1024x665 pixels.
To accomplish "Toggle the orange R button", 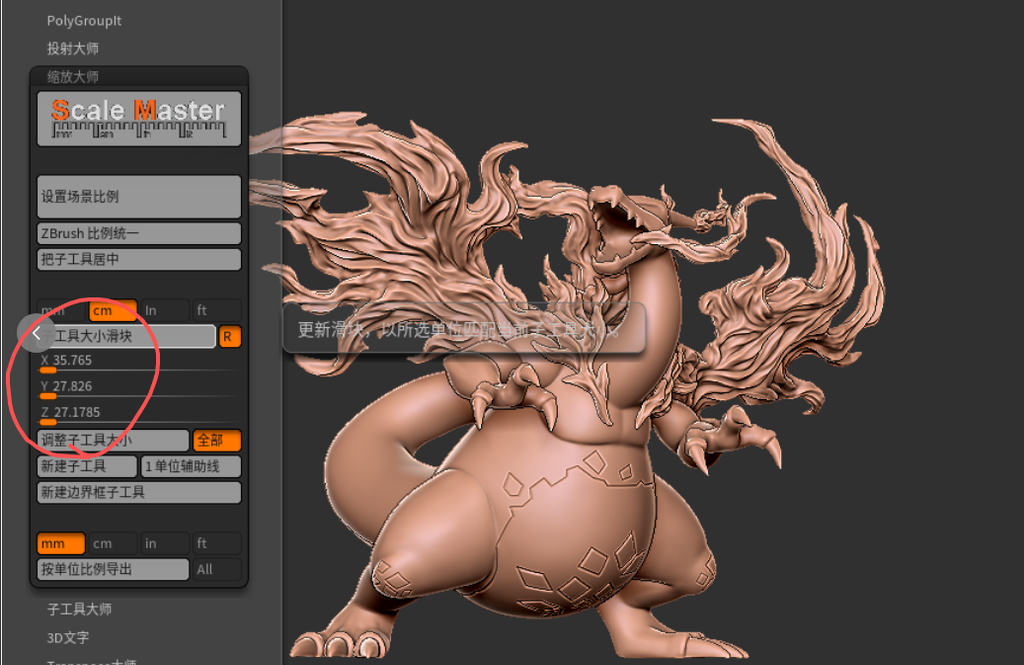I will point(229,337).
